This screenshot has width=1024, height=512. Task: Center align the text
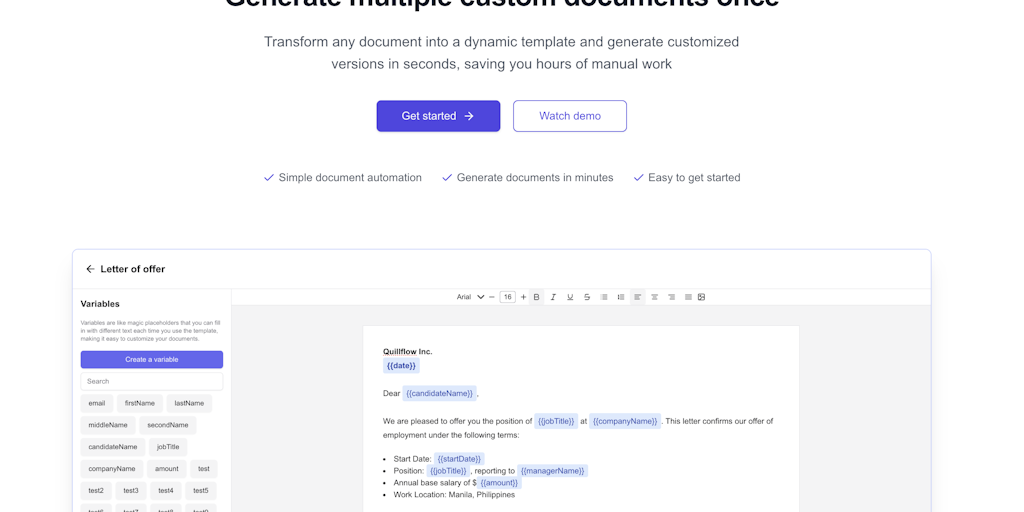[x=654, y=297]
